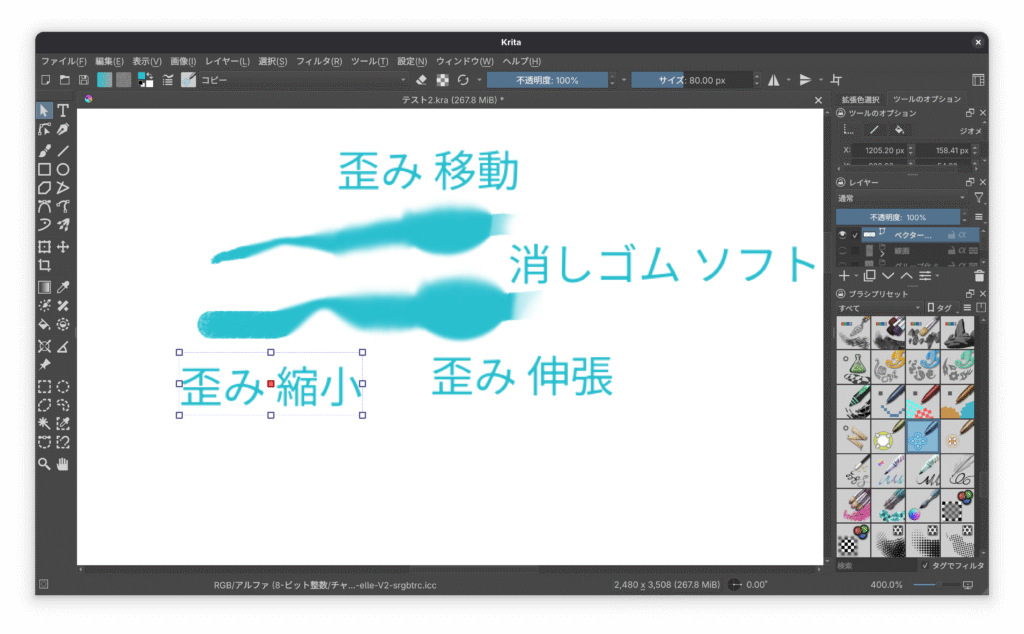Toggle preserve alpha checkerboard button

pyautogui.click(x=442, y=80)
